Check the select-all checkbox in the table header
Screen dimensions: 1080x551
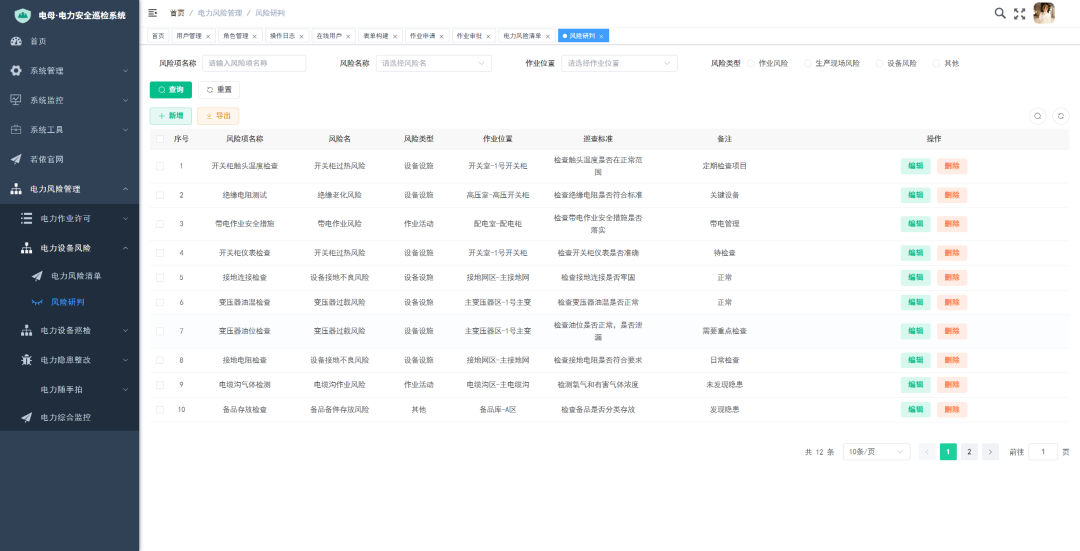point(160,139)
